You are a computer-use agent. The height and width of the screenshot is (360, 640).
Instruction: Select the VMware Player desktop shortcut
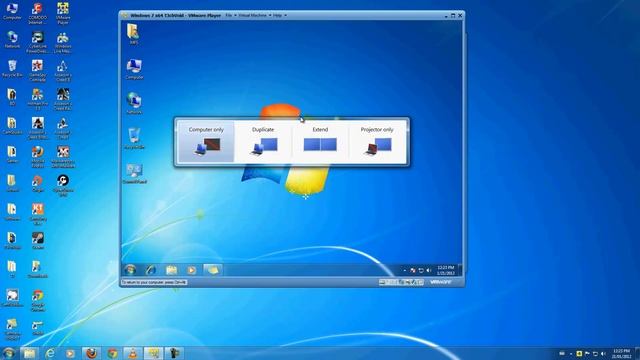pos(63,13)
